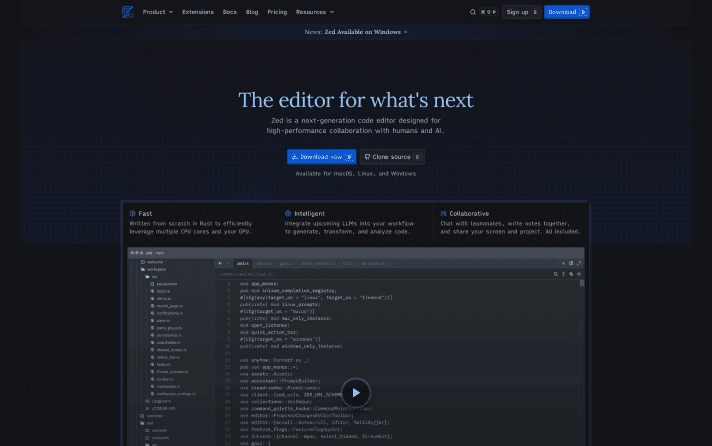The width and height of the screenshot is (712, 446).
Task: Play the editor demo video
Action: pyautogui.click(x=356, y=393)
